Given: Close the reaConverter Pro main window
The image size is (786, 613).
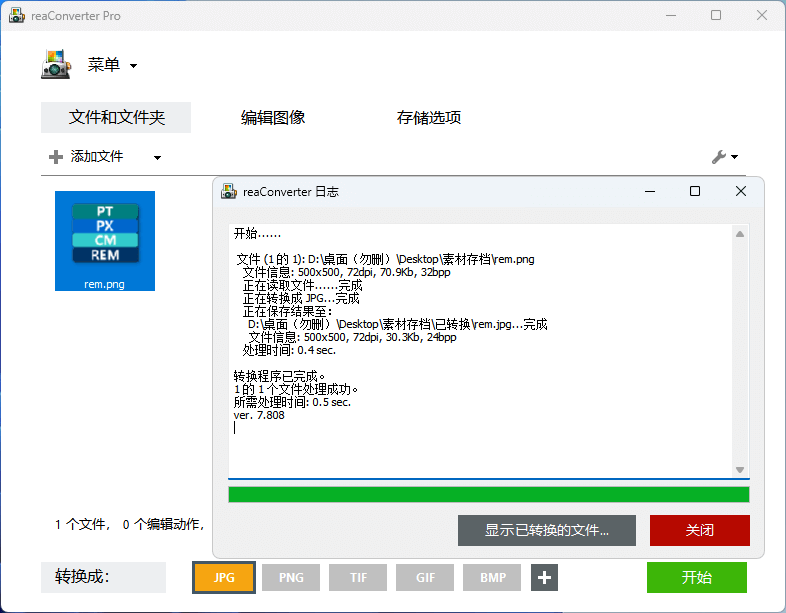Looking at the screenshot, I should [762, 16].
